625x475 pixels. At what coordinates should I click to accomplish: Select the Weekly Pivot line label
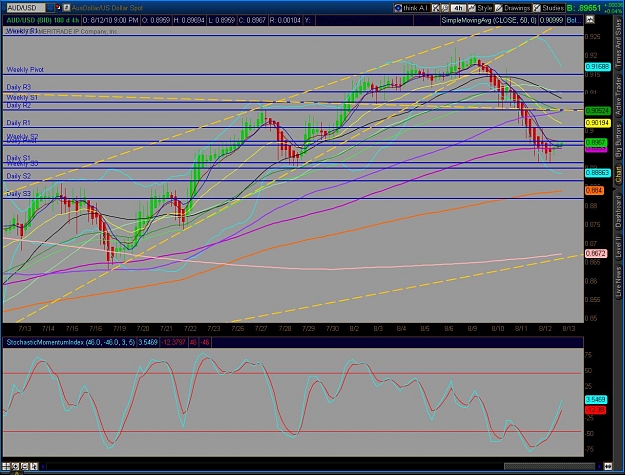pos(25,70)
